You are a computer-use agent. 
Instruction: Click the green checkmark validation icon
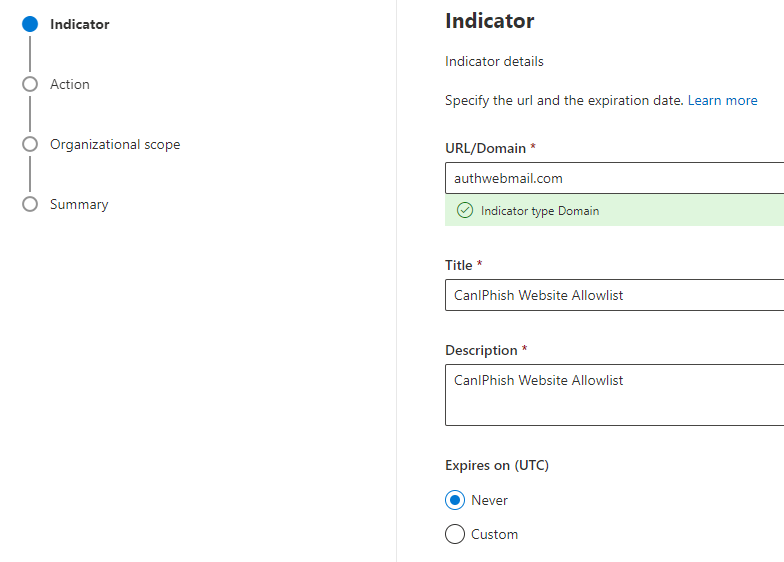(x=465, y=210)
